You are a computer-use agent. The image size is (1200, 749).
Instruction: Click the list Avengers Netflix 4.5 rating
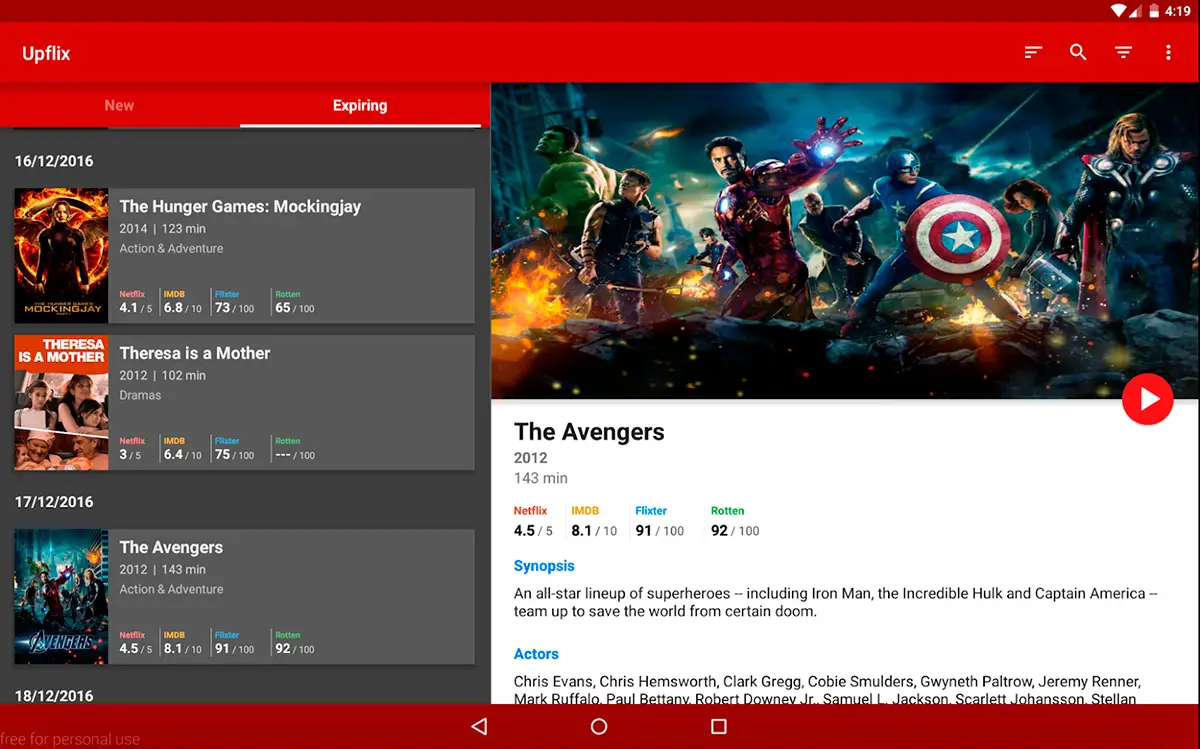tap(136, 643)
